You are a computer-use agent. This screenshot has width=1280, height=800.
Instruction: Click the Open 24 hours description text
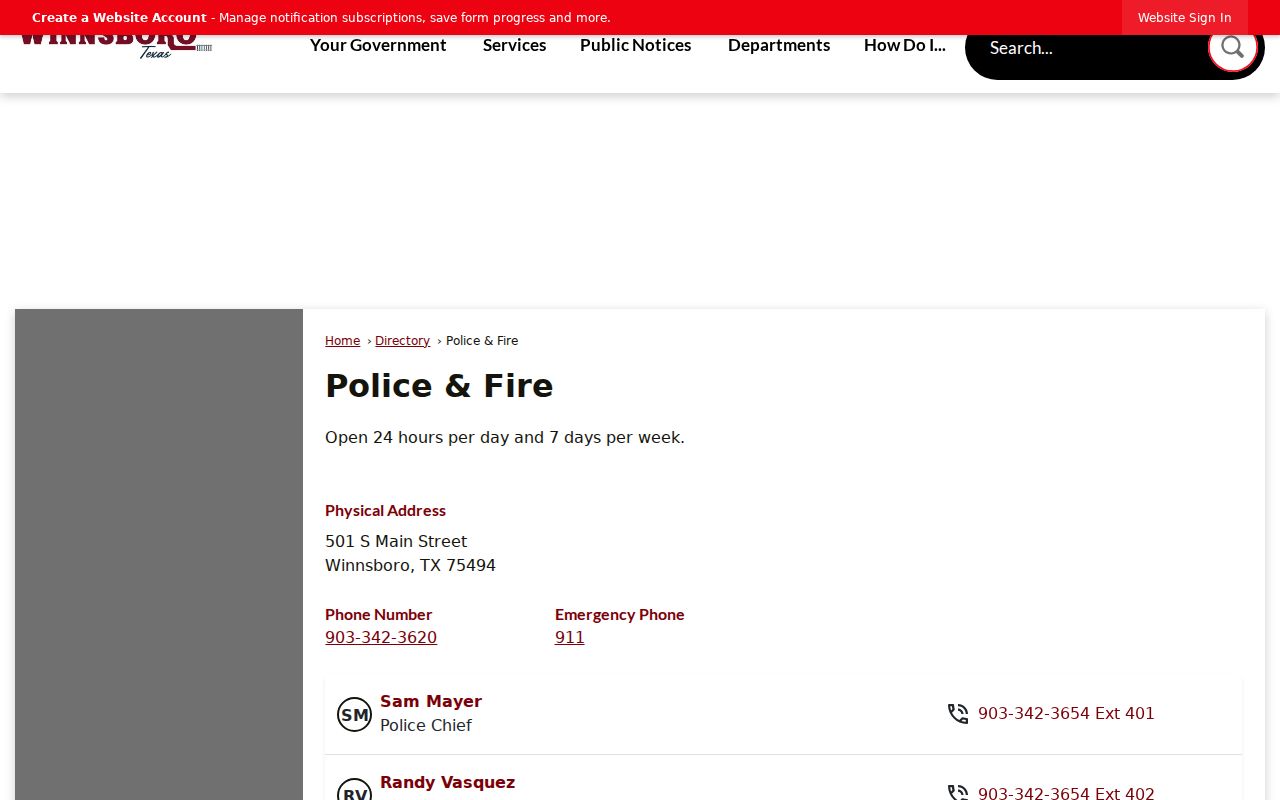click(x=505, y=438)
